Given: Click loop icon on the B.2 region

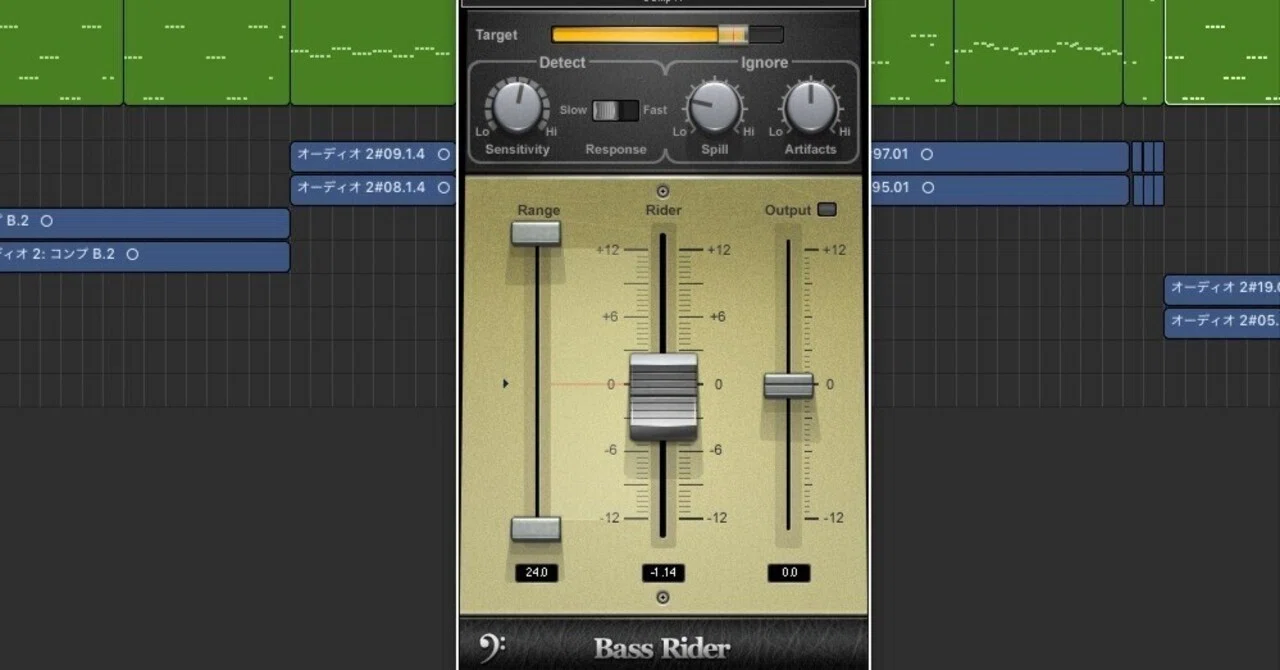Looking at the screenshot, I should pyautogui.click(x=46, y=221).
